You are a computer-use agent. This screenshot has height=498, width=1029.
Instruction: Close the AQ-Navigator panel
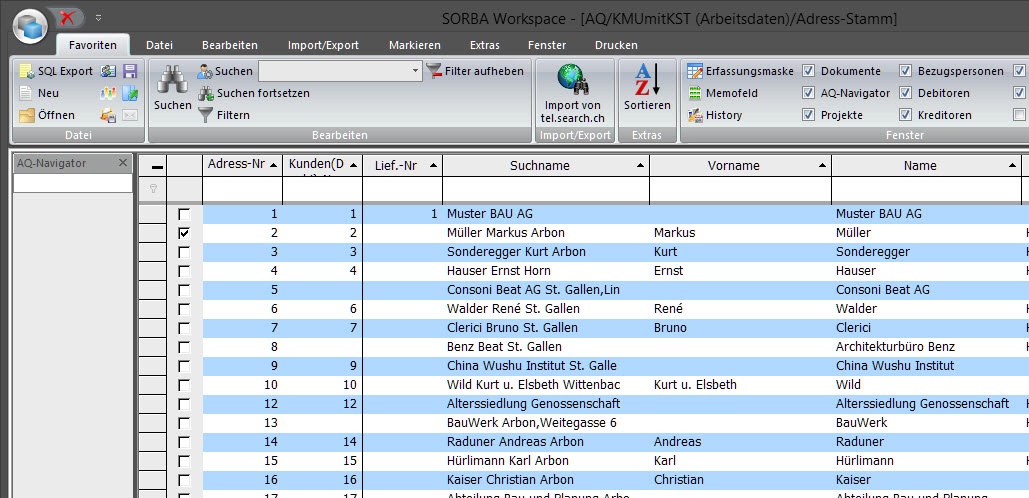(123, 163)
